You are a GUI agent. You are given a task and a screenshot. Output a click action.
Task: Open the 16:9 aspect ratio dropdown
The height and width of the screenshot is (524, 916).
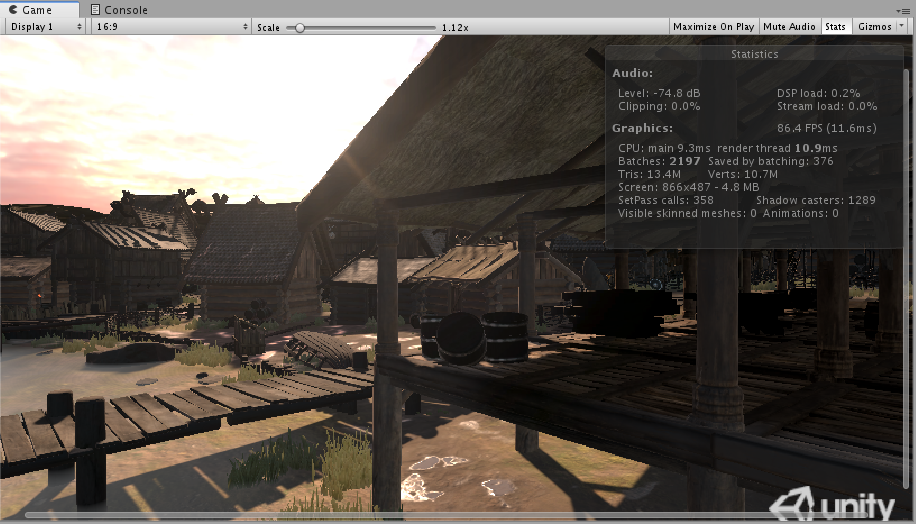click(x=168, y=27)
